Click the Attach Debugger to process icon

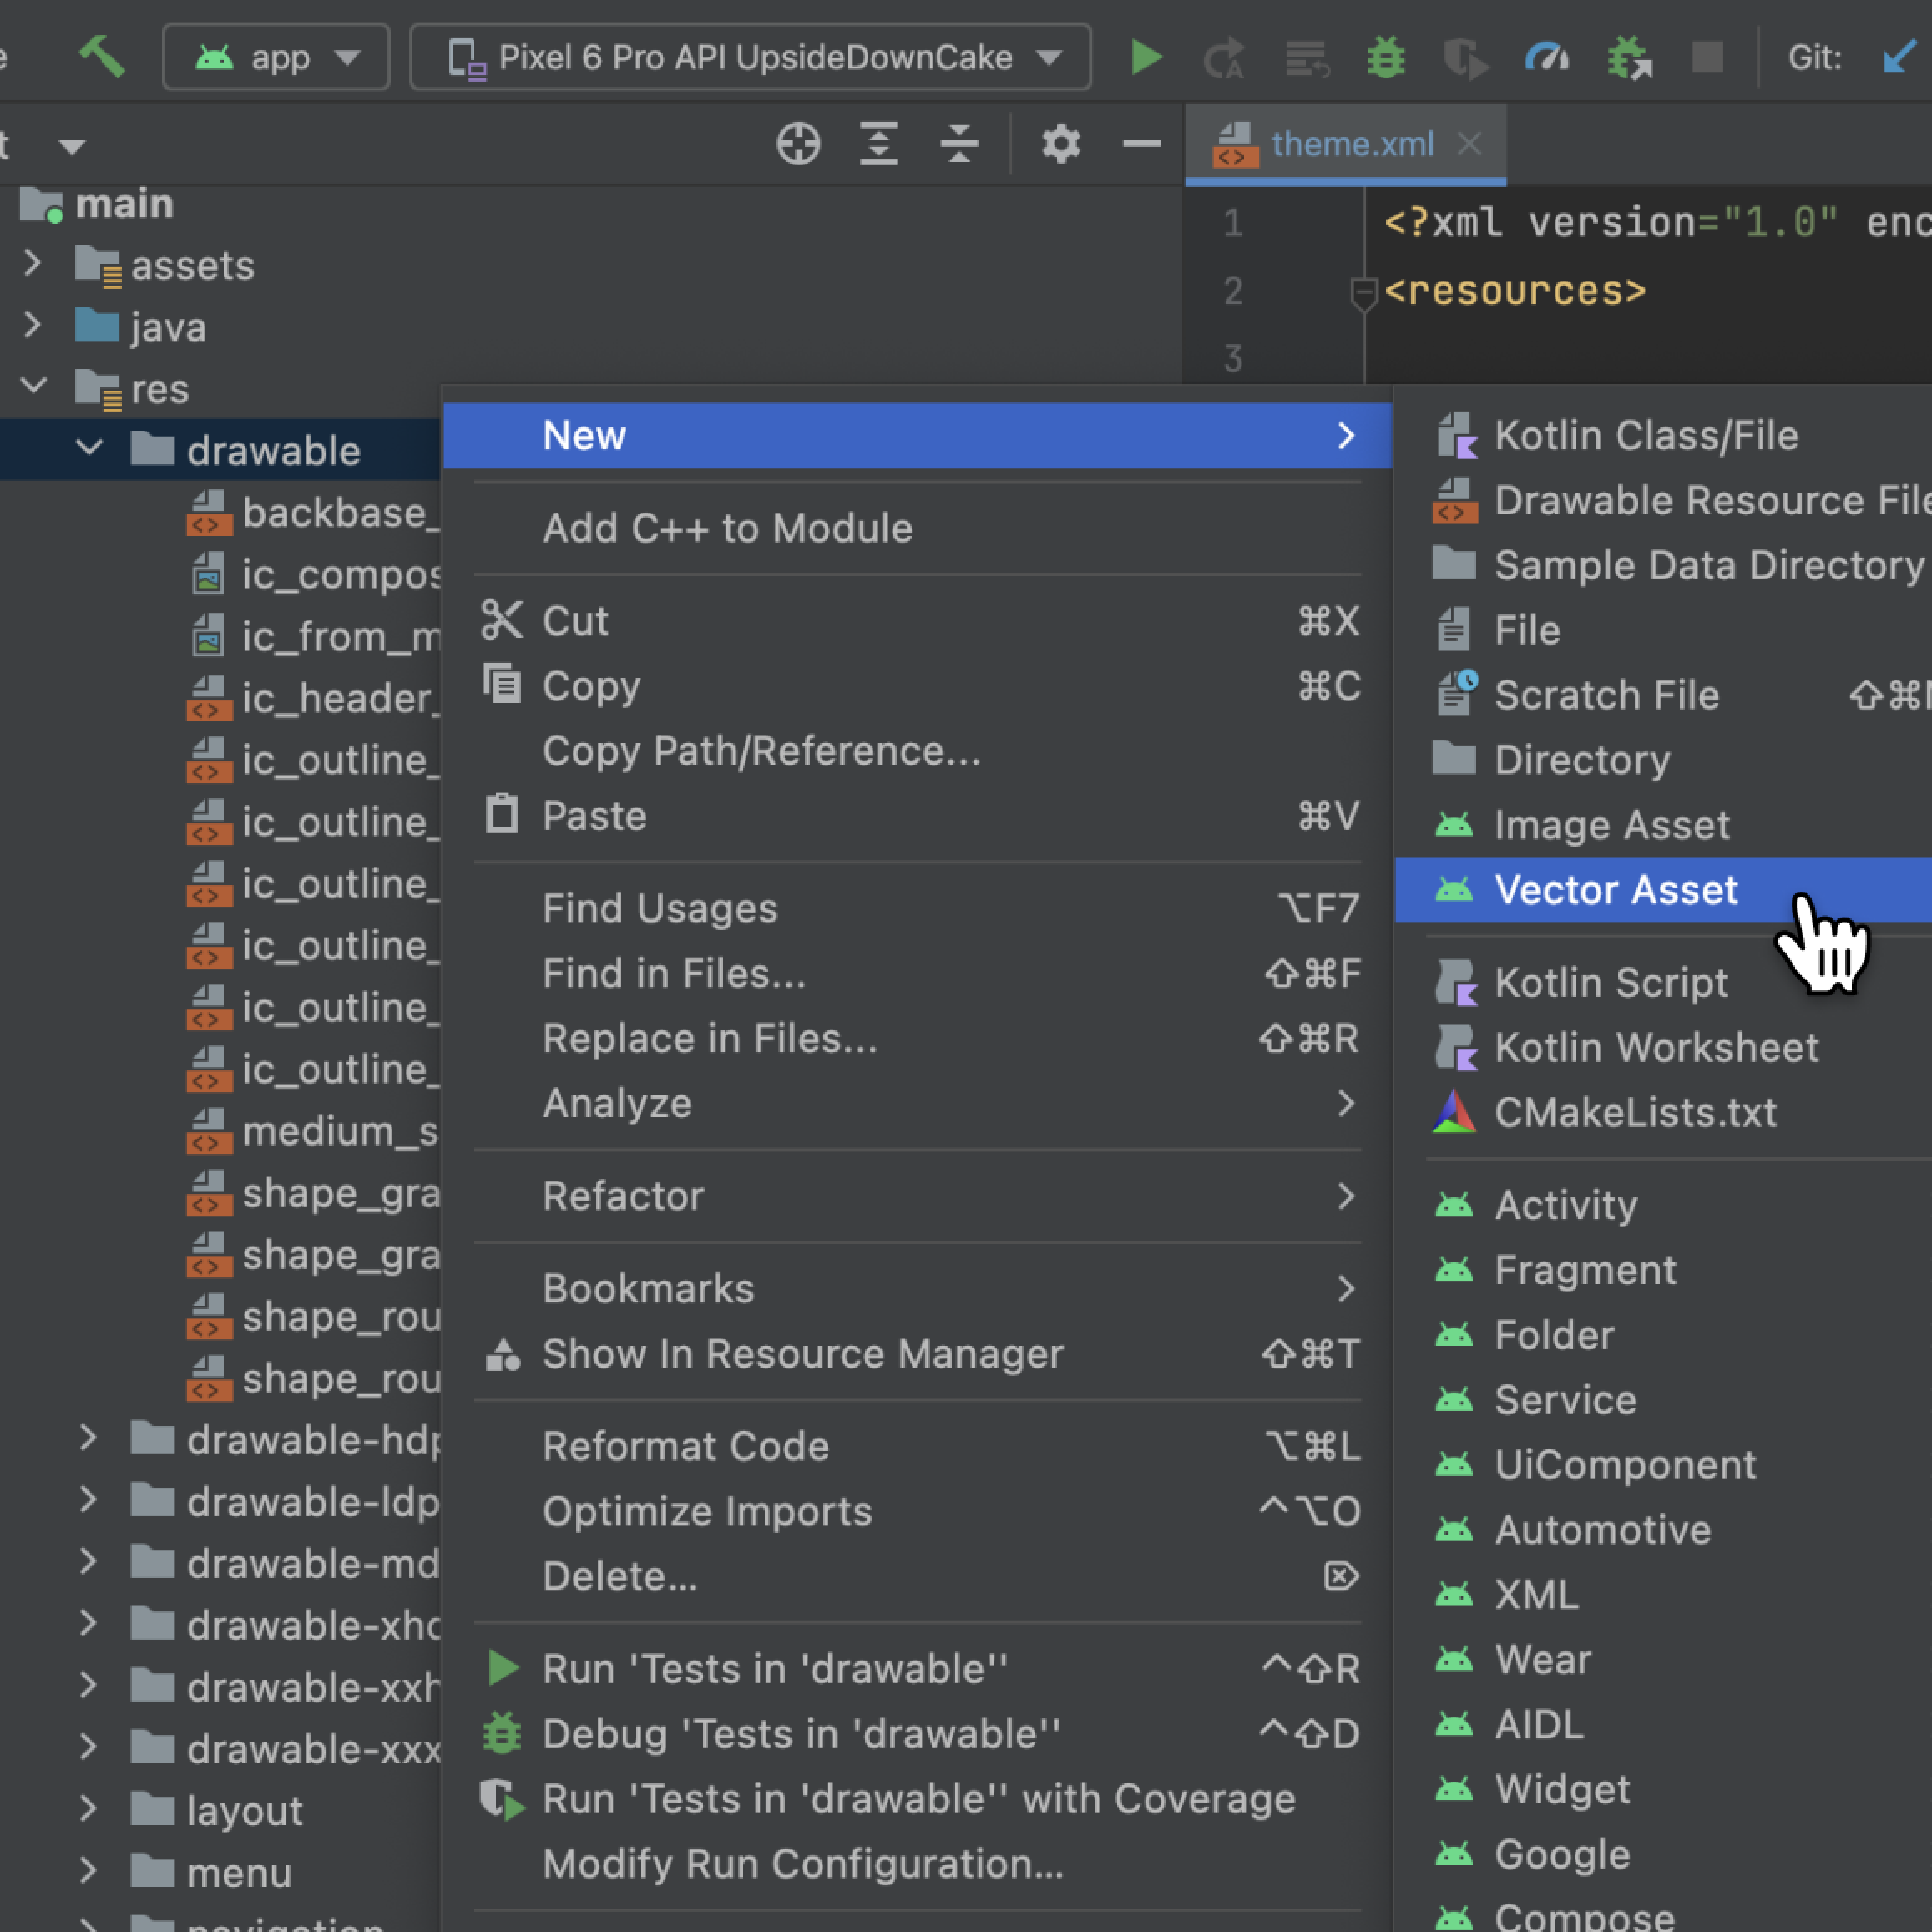[x=1628, y=58]
